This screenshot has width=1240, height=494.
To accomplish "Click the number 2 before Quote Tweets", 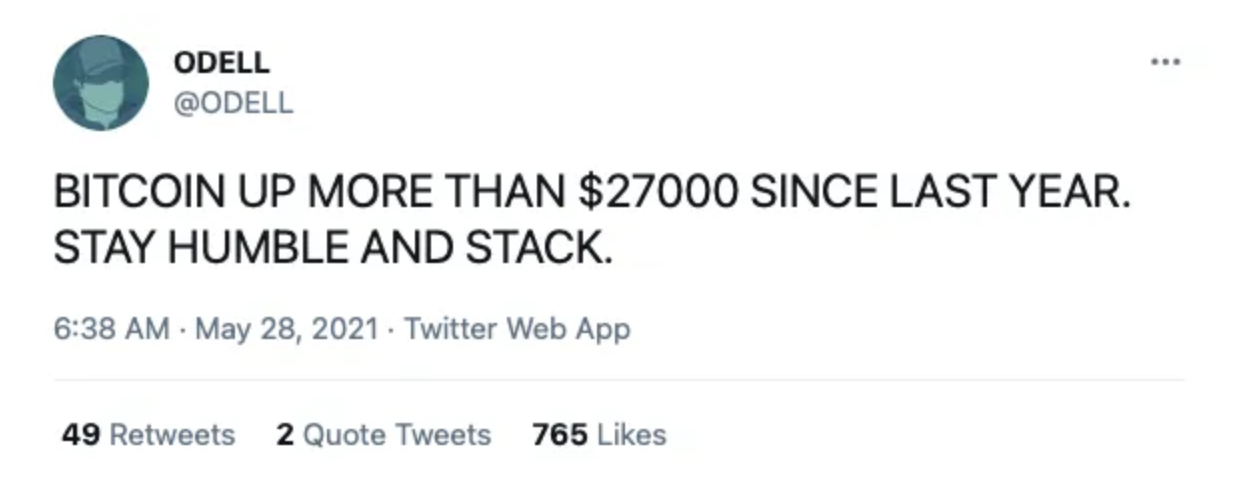I will 285,435.
